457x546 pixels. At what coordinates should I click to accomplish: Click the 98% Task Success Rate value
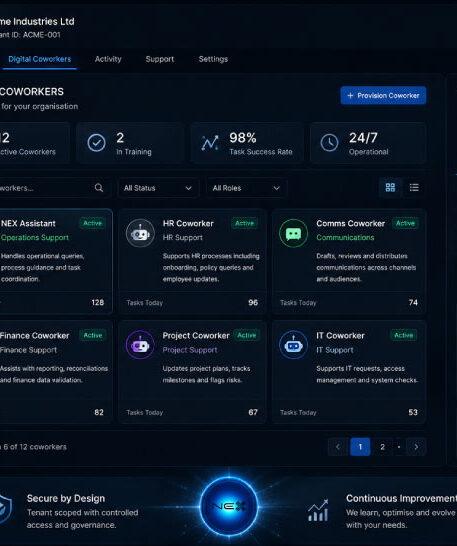[x=243, y=138]
